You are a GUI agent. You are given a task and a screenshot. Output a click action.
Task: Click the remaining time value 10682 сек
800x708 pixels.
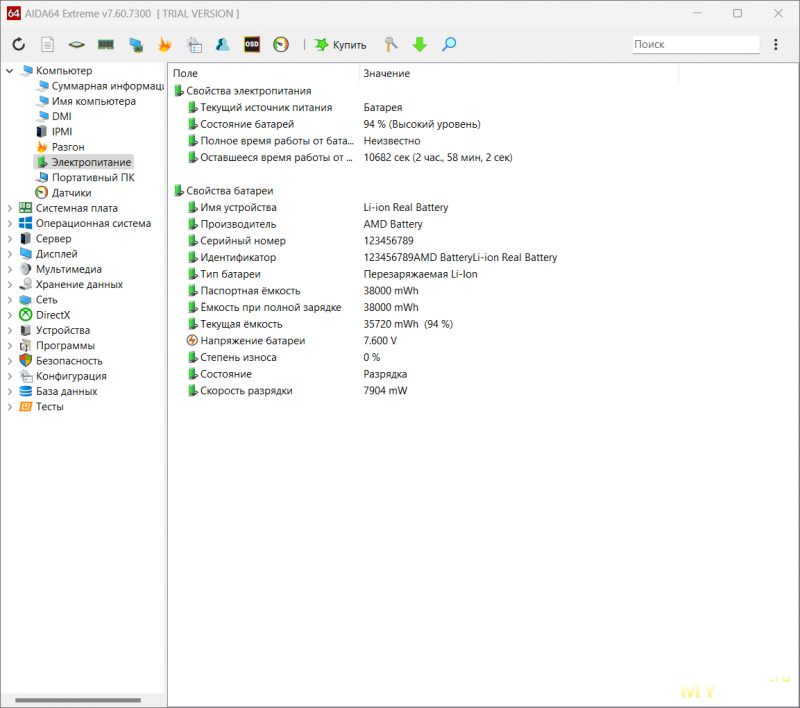click(438, 158)
